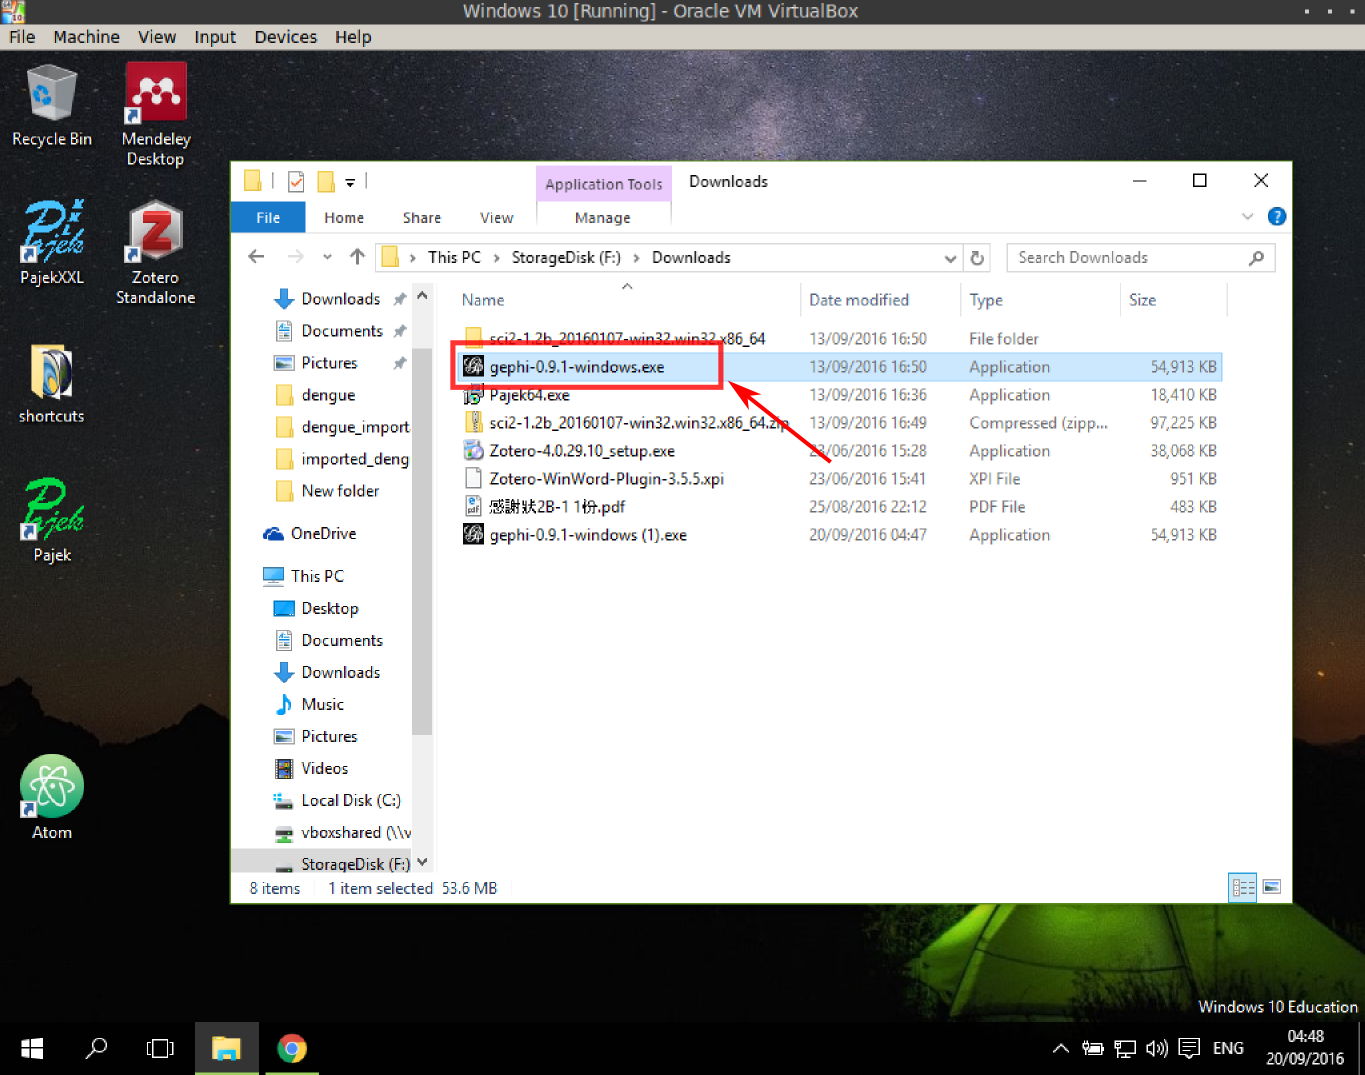Click the network tray icon
The width and height of the screenshot is (1365, 1075).
pyautogui.click(x=1125, y=1048)
